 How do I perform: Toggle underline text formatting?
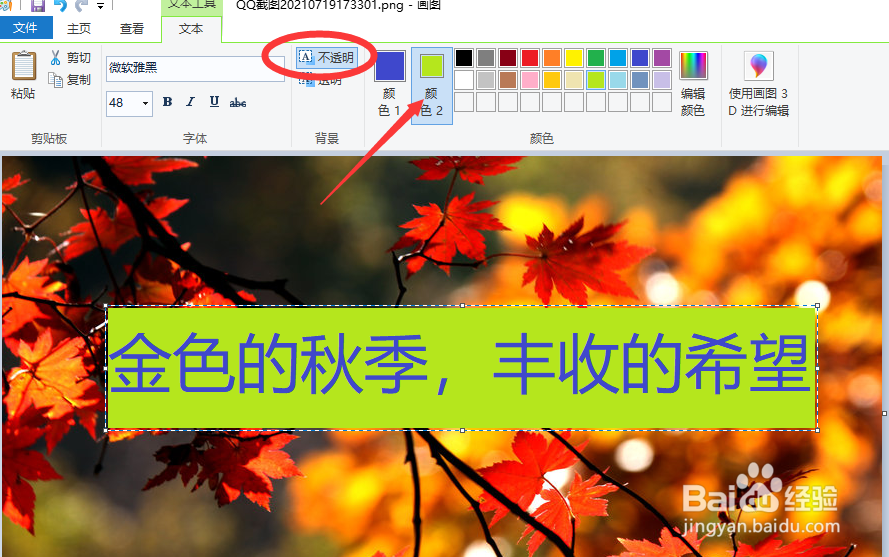(x=214, y=102)
